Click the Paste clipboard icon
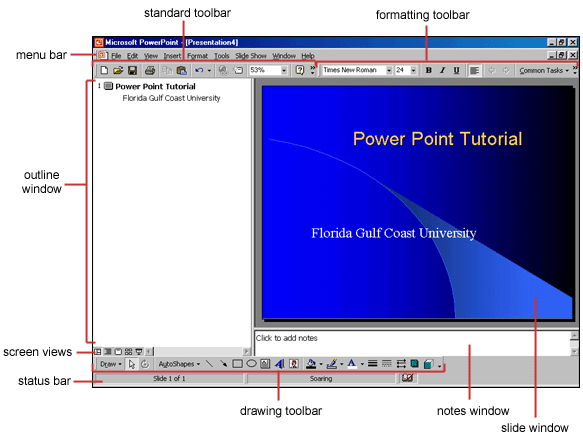This screenshot has height=437, width=583. tap(181, 70)
